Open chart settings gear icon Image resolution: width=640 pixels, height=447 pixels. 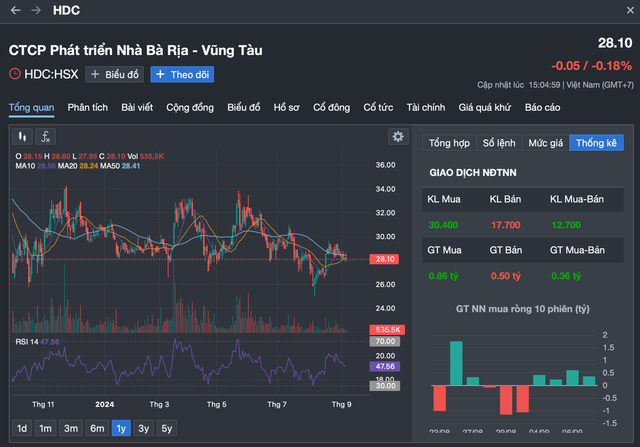[x=398, y=136]
